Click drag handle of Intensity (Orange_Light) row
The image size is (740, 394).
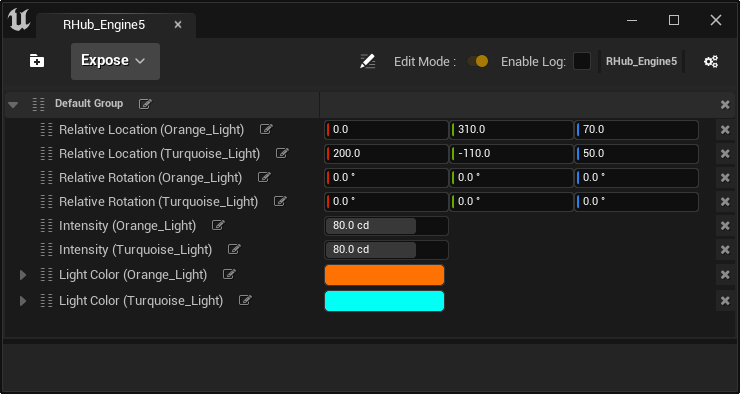click(x=46, y=226)
